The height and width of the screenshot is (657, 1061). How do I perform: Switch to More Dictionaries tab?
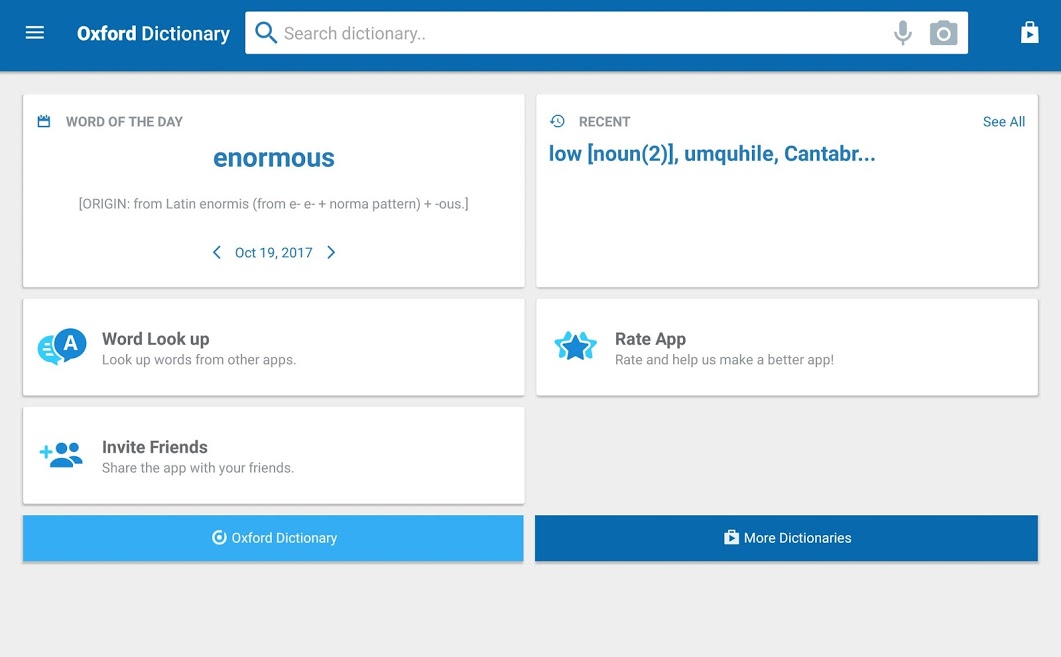point(786,538)
